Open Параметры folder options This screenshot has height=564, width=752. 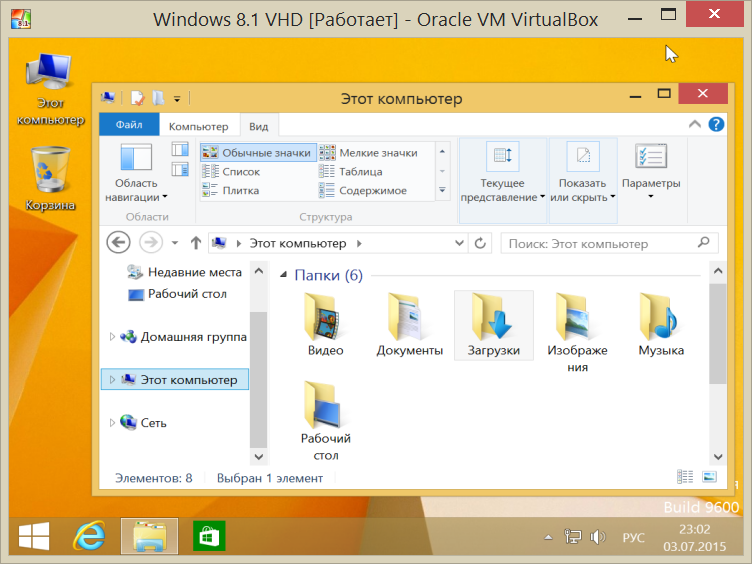click(651, 172)
